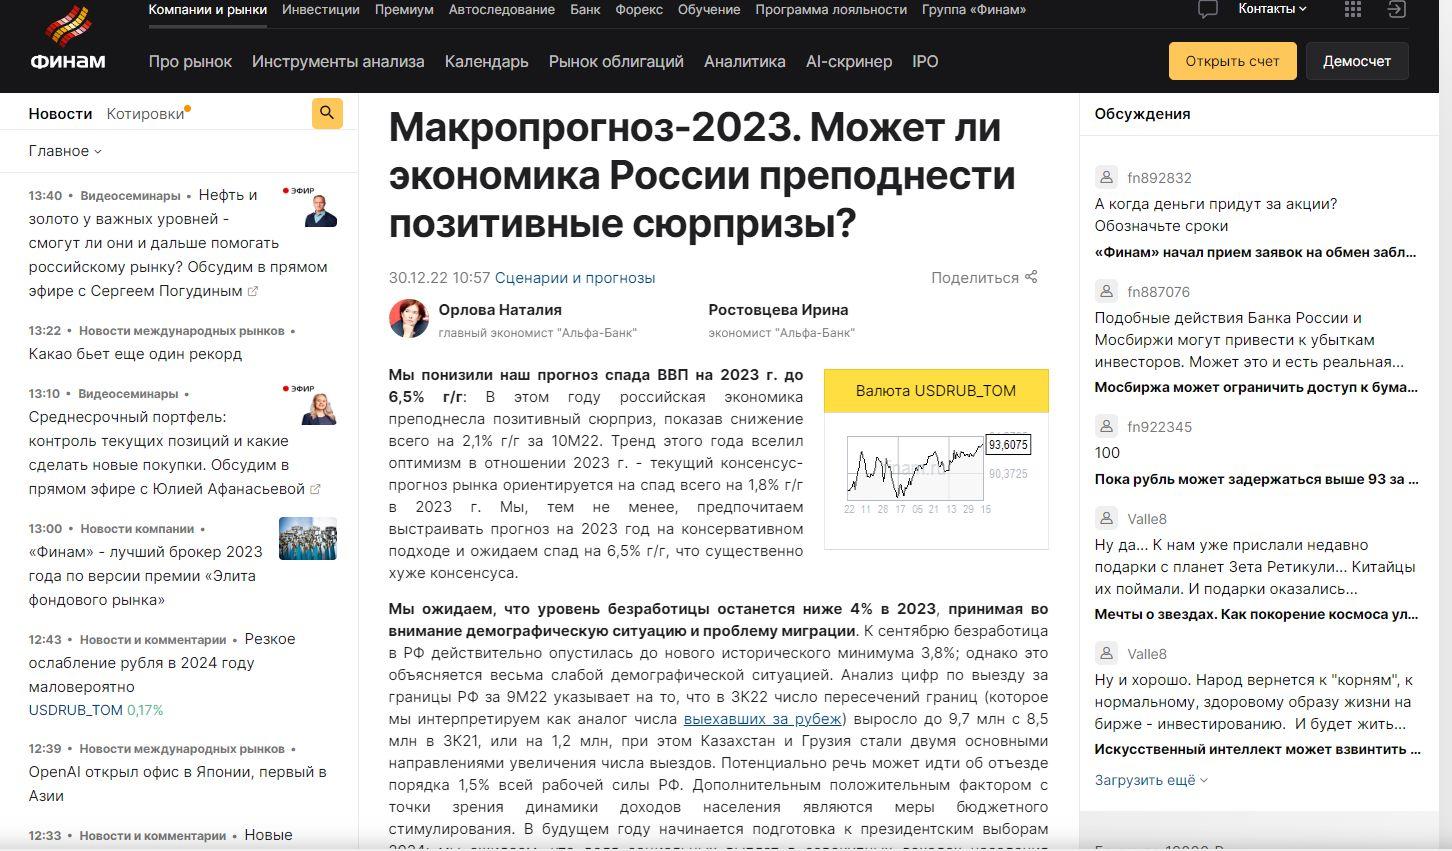Open discussion Пока рубль может задержаться

tap(1256, 479)
